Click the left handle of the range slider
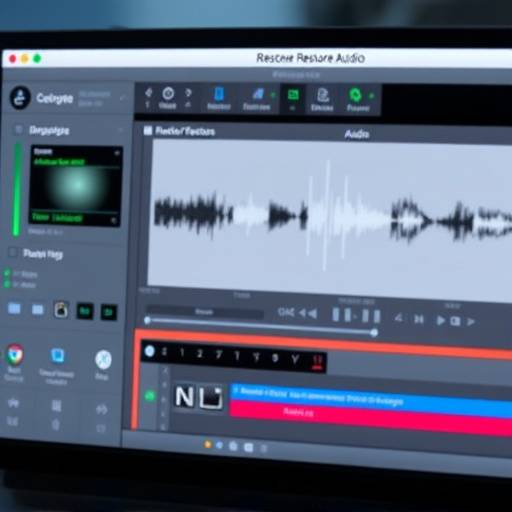The width and height of the screenshot is (512, 512). (147, 321)
